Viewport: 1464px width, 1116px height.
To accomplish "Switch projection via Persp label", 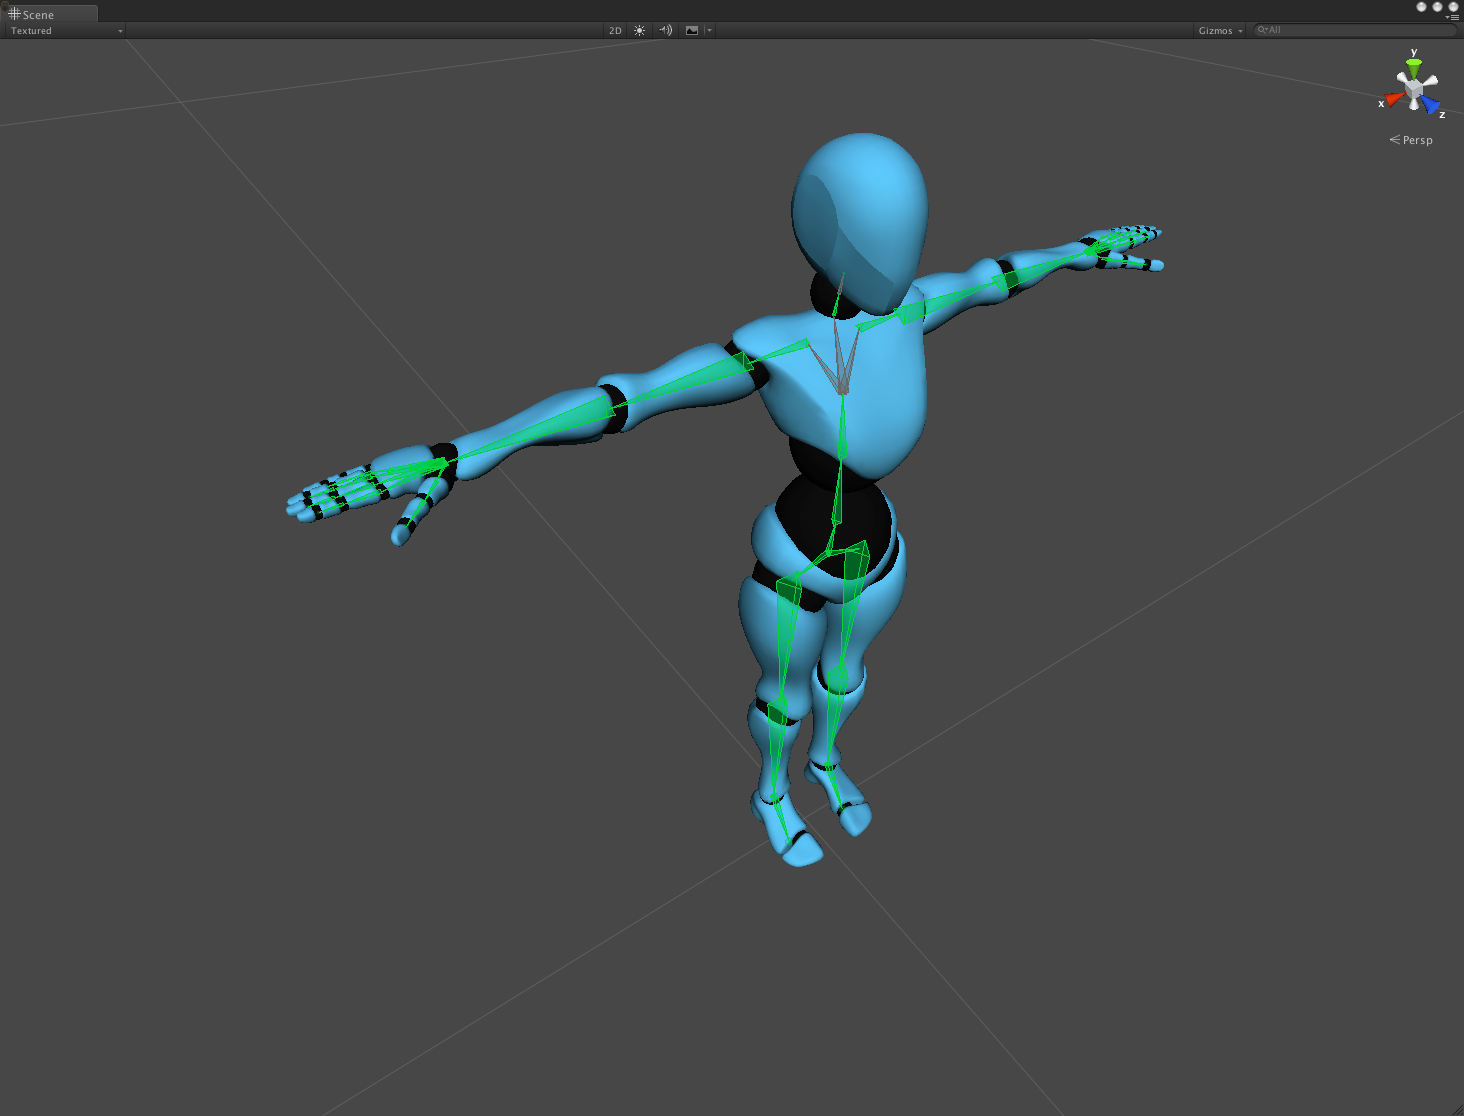I will tap(1411, 140).
